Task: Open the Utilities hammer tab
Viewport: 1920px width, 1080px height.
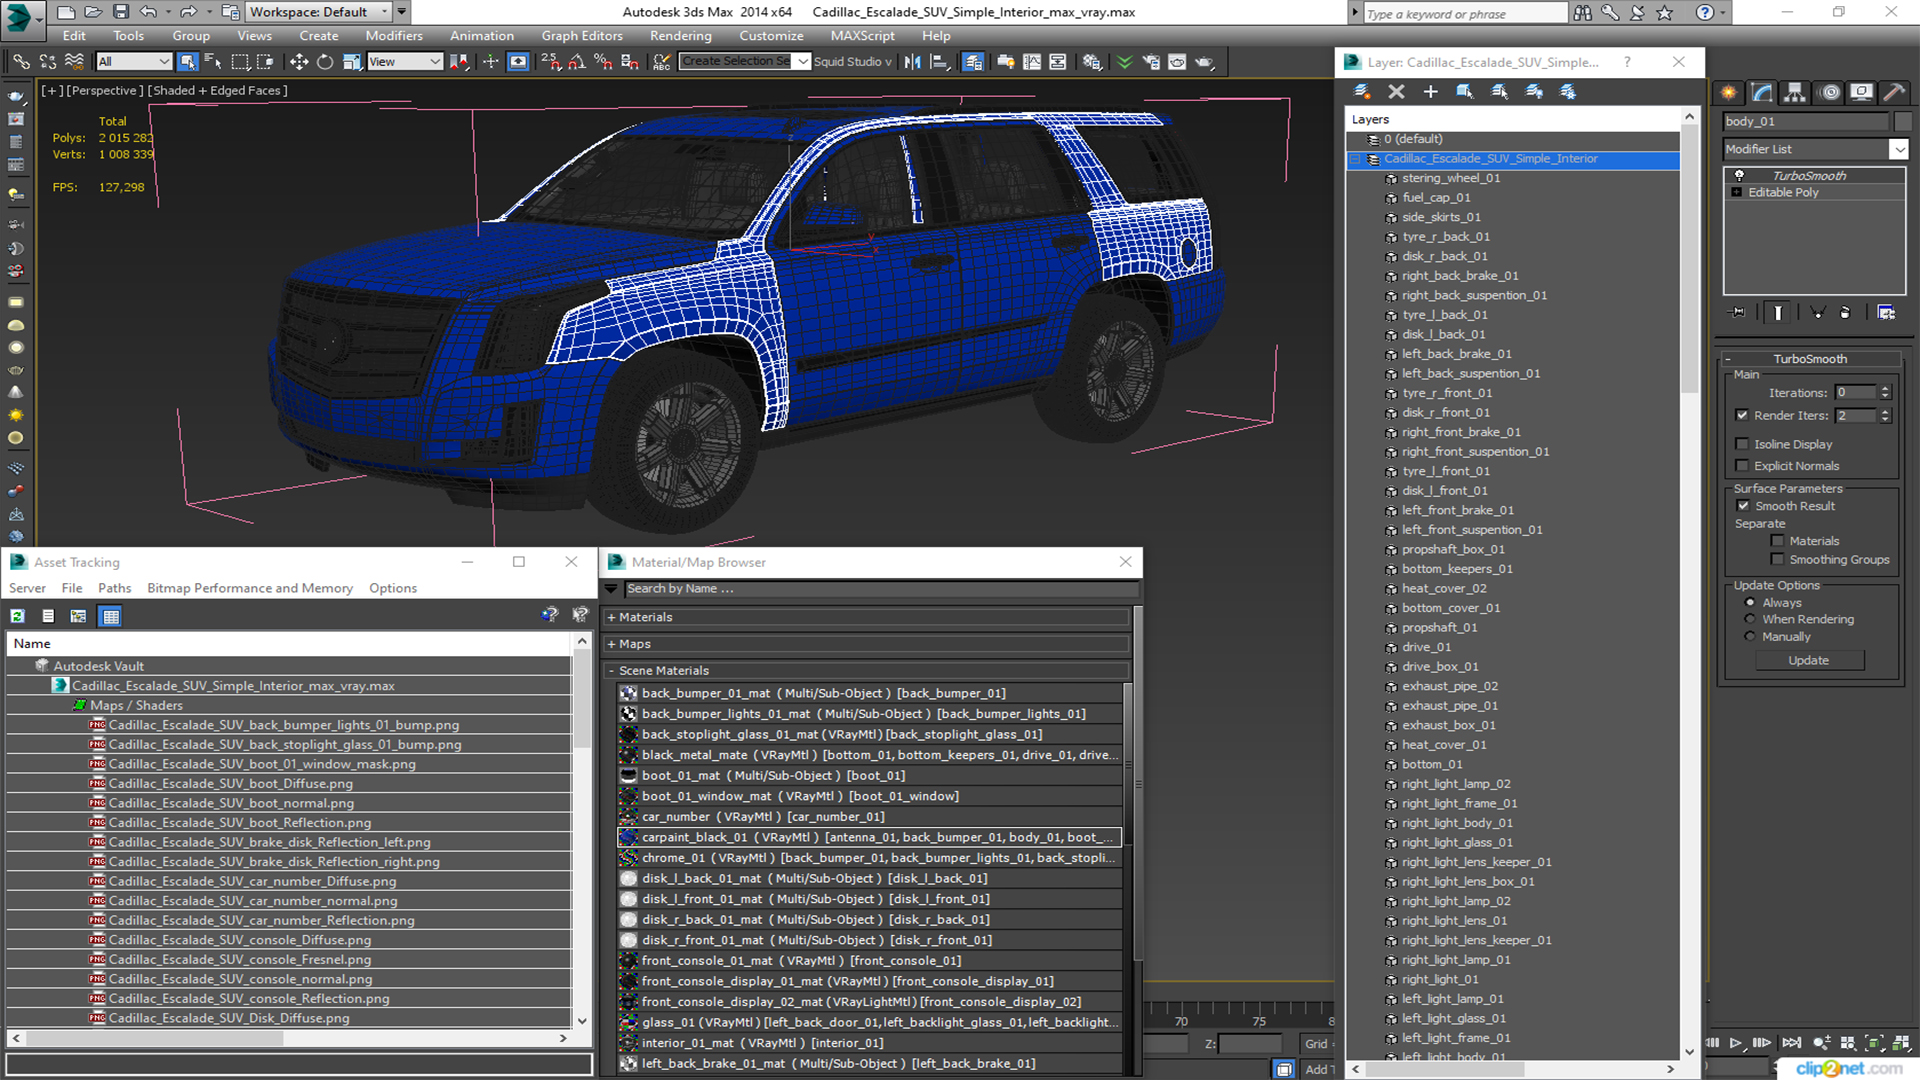Action: click(x=1894, y=92)
